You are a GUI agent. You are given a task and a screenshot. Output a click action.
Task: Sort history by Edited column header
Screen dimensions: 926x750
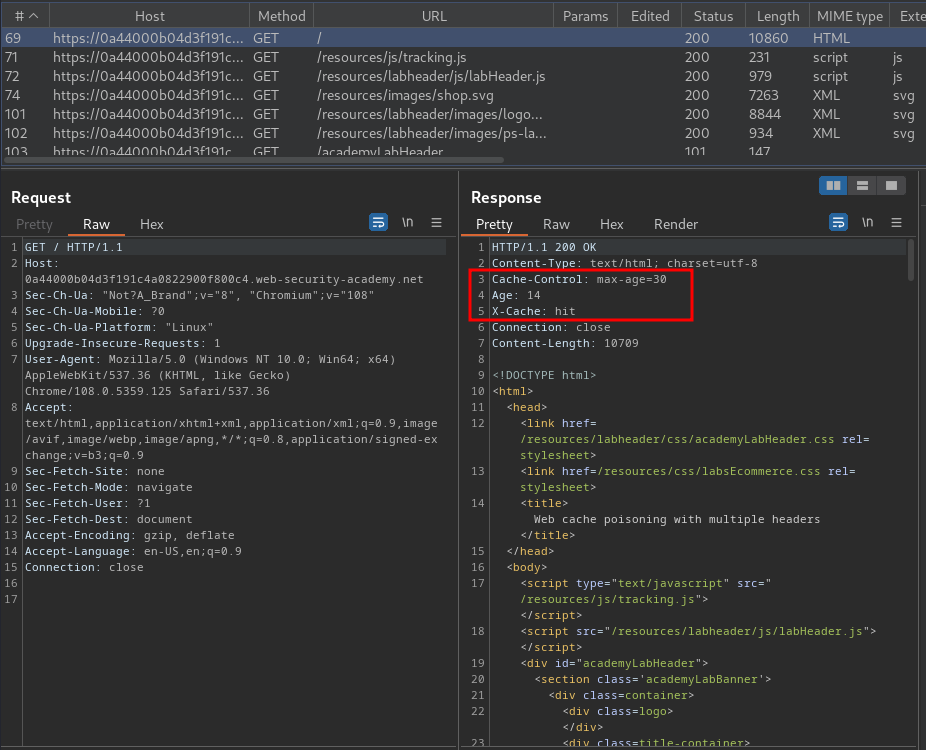coord(650,16)
